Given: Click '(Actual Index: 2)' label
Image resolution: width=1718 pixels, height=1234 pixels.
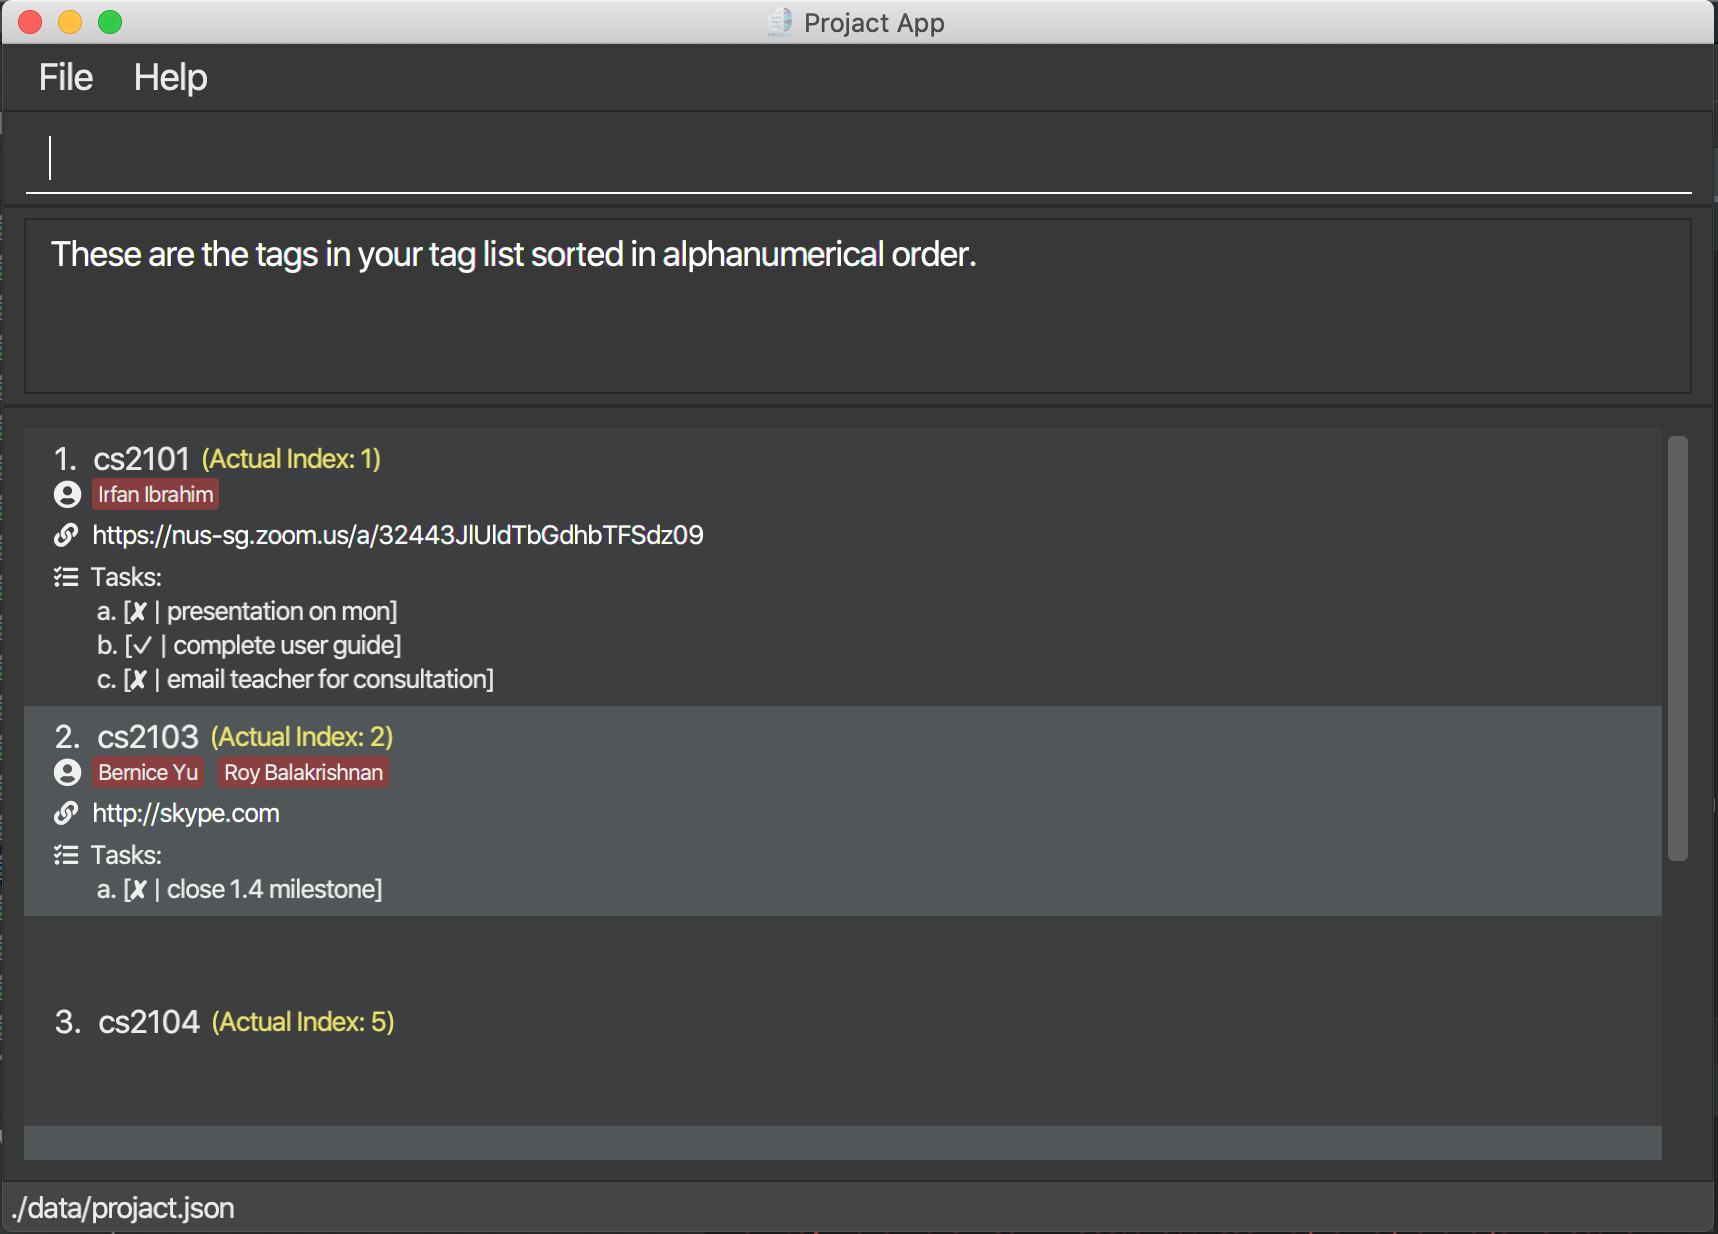Looking at the screenshot, I should (302, 737).
